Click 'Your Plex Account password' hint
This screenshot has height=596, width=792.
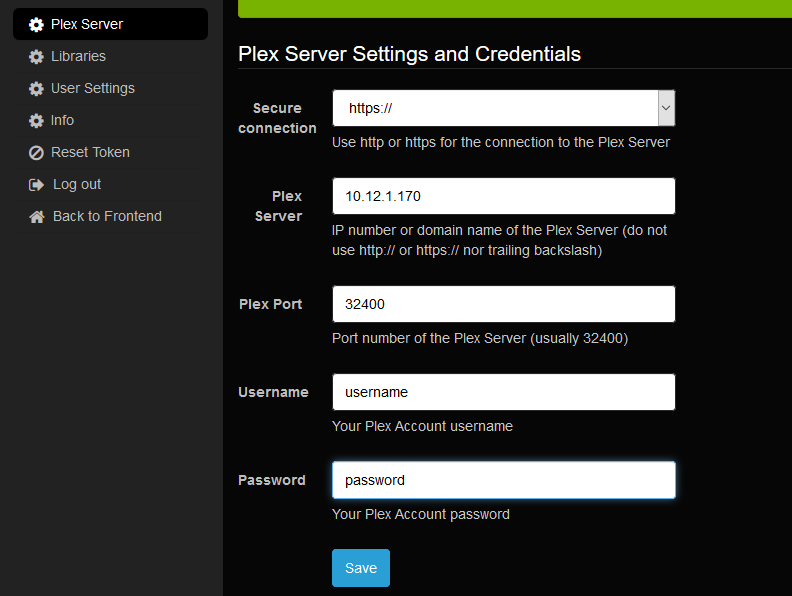421,514
